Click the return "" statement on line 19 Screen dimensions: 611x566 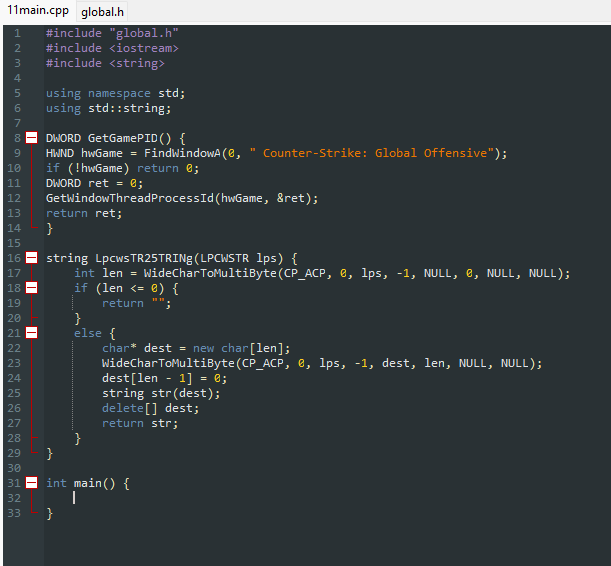(x=136, y=303)
